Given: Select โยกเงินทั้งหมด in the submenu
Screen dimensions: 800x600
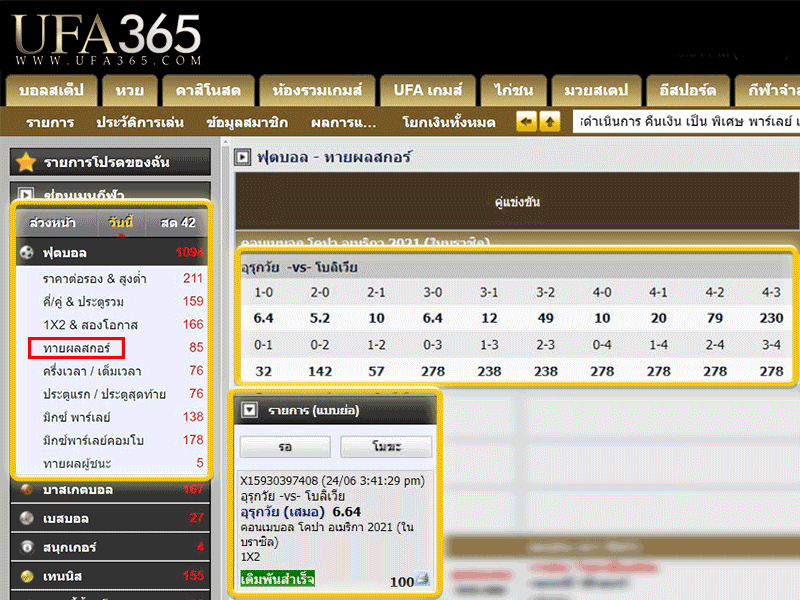Looking at the screenshot, I should (448, 122).
